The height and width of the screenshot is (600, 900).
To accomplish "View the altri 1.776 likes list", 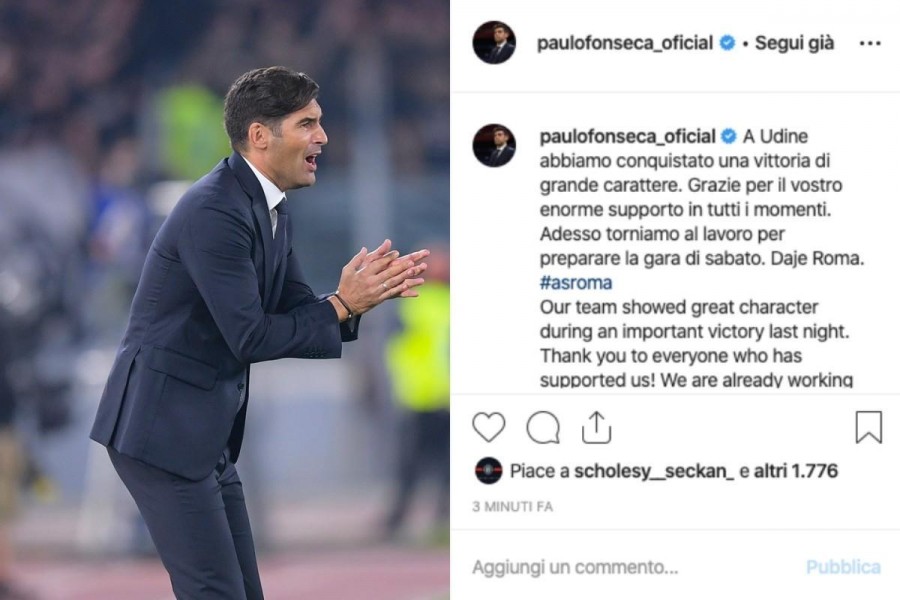I will [796, 471].
